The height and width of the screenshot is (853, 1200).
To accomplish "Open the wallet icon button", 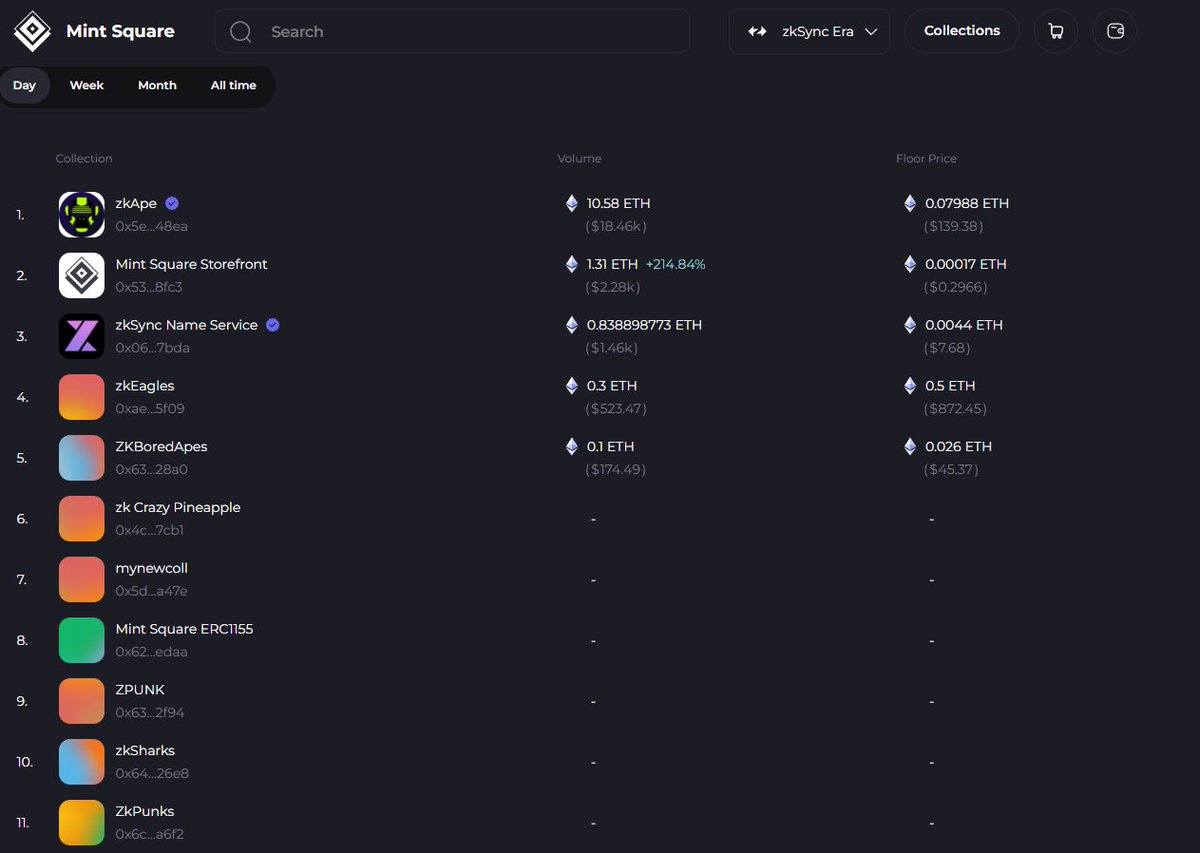I will [1115, 31].
